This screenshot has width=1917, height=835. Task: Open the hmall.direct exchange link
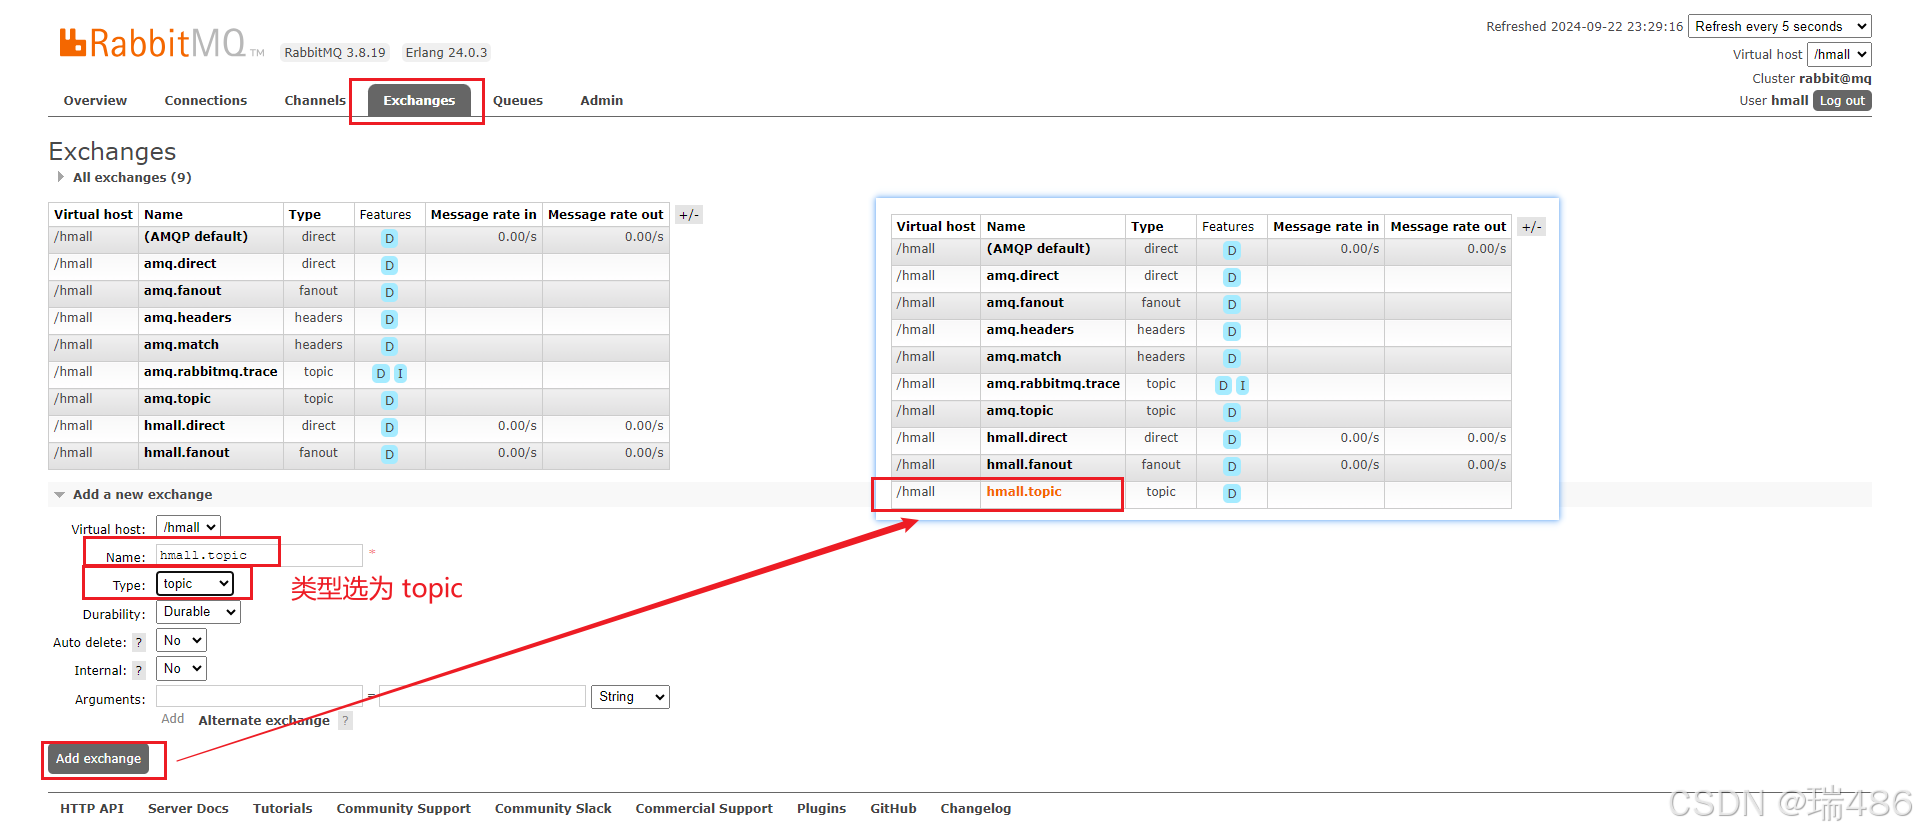click(x=184, y=426)
